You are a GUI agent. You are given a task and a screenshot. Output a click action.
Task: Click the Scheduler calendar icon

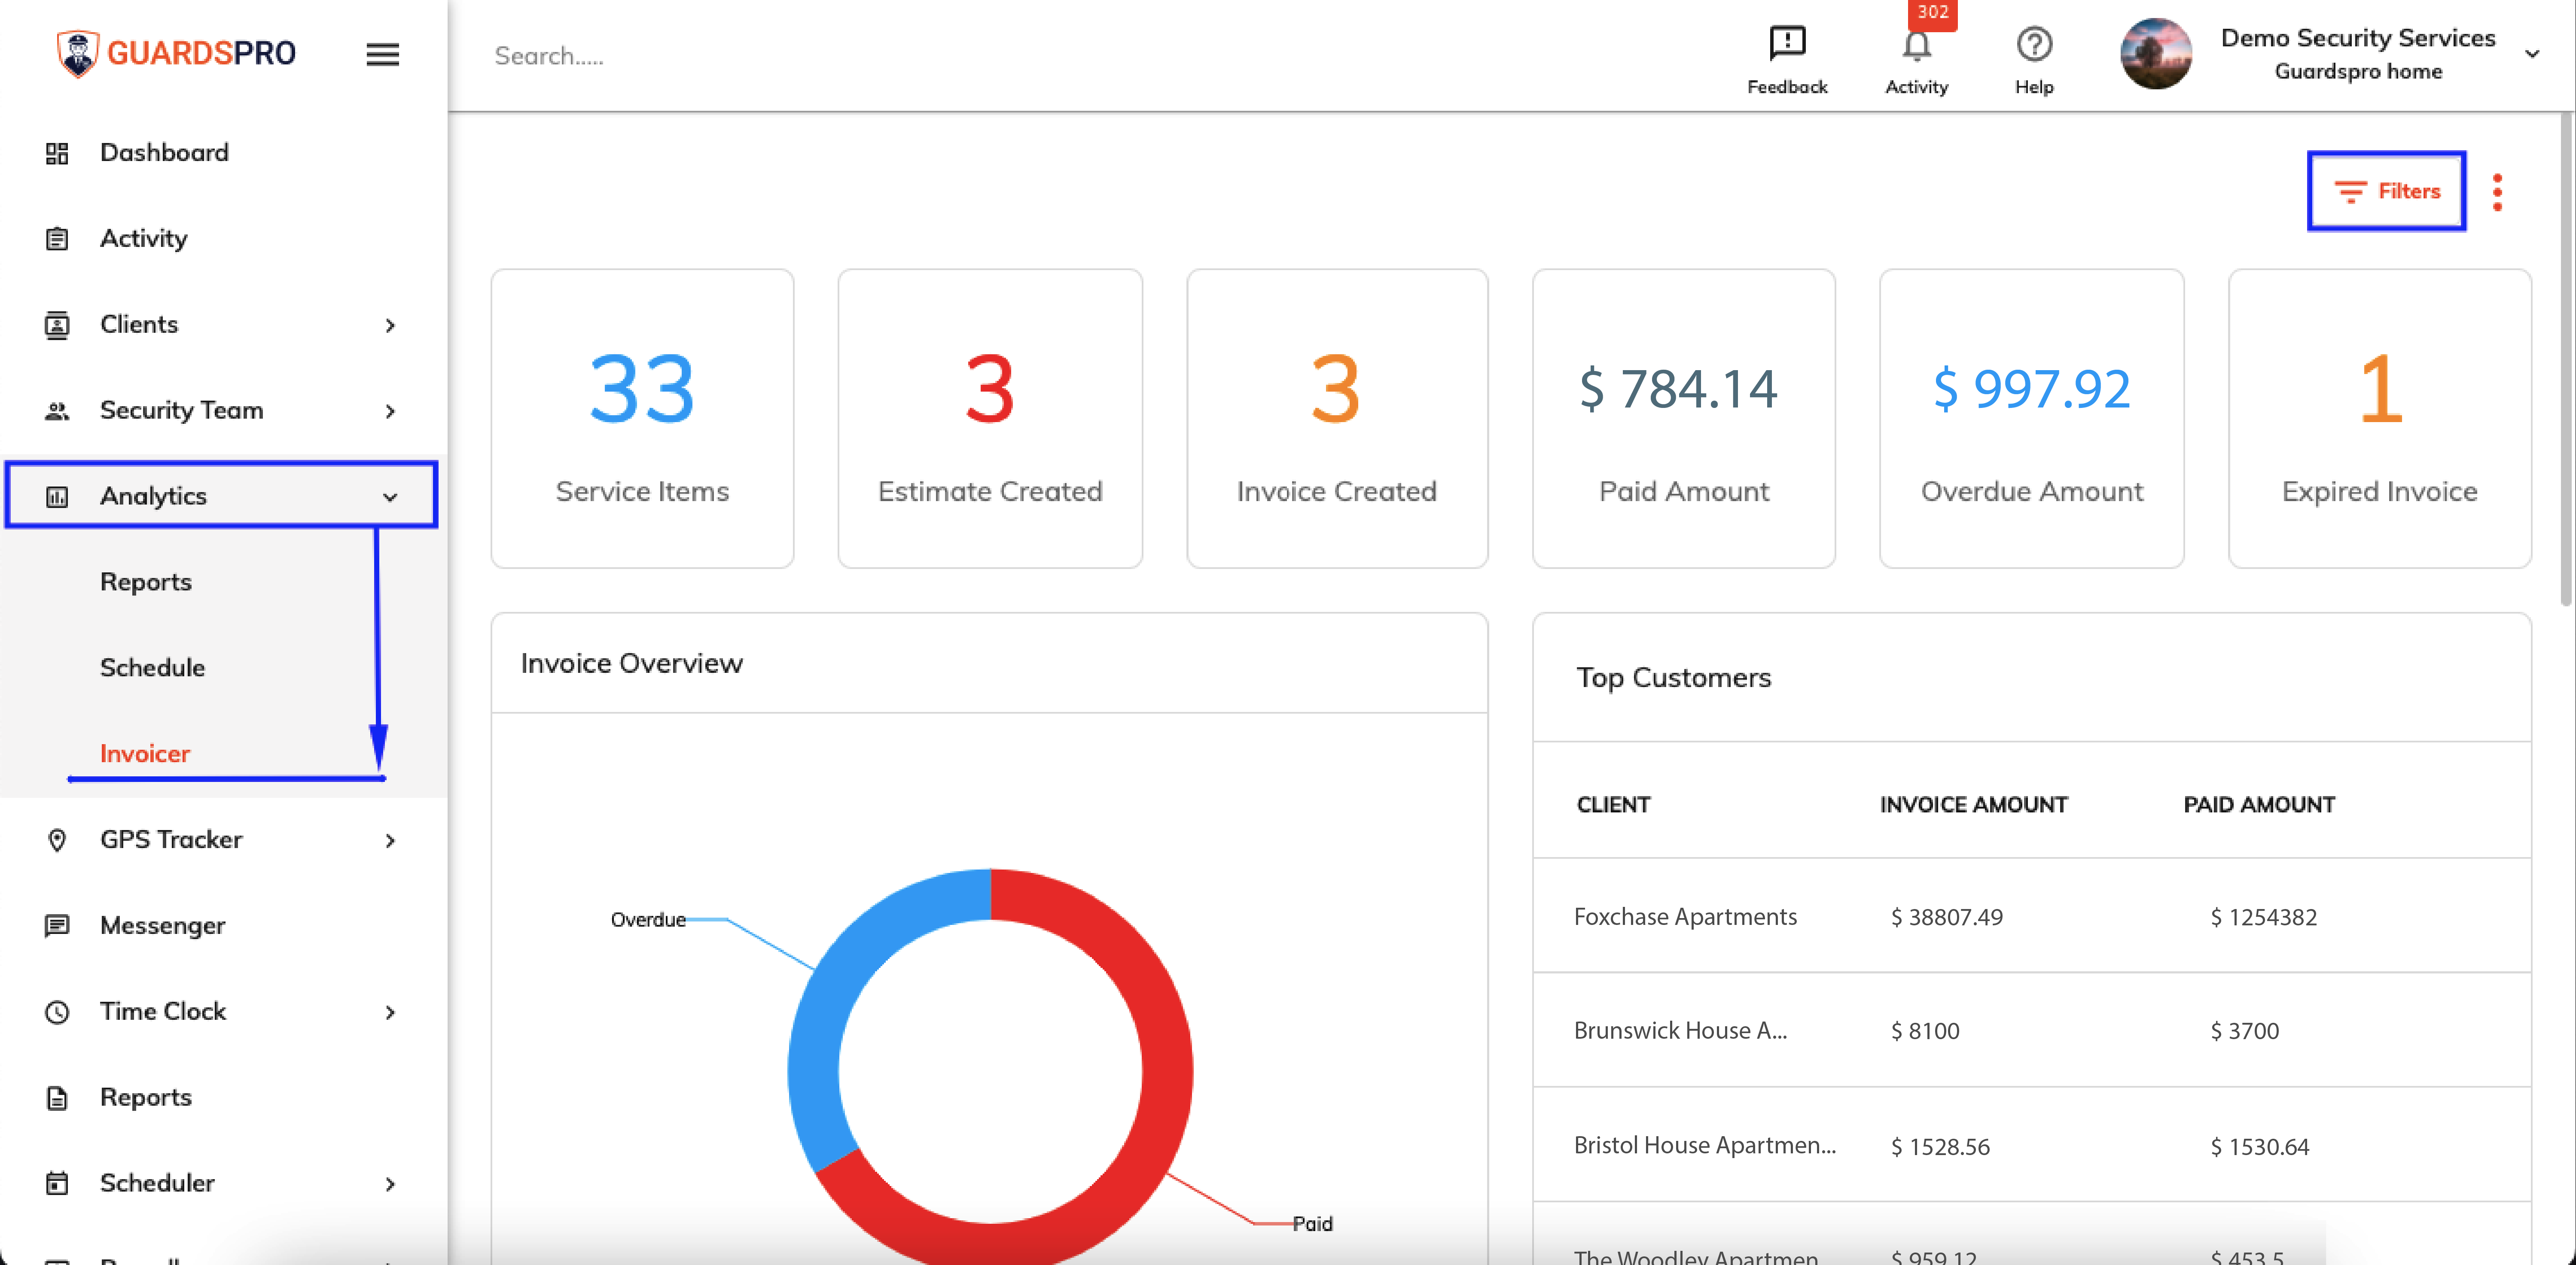click(x=57, y=1184)
